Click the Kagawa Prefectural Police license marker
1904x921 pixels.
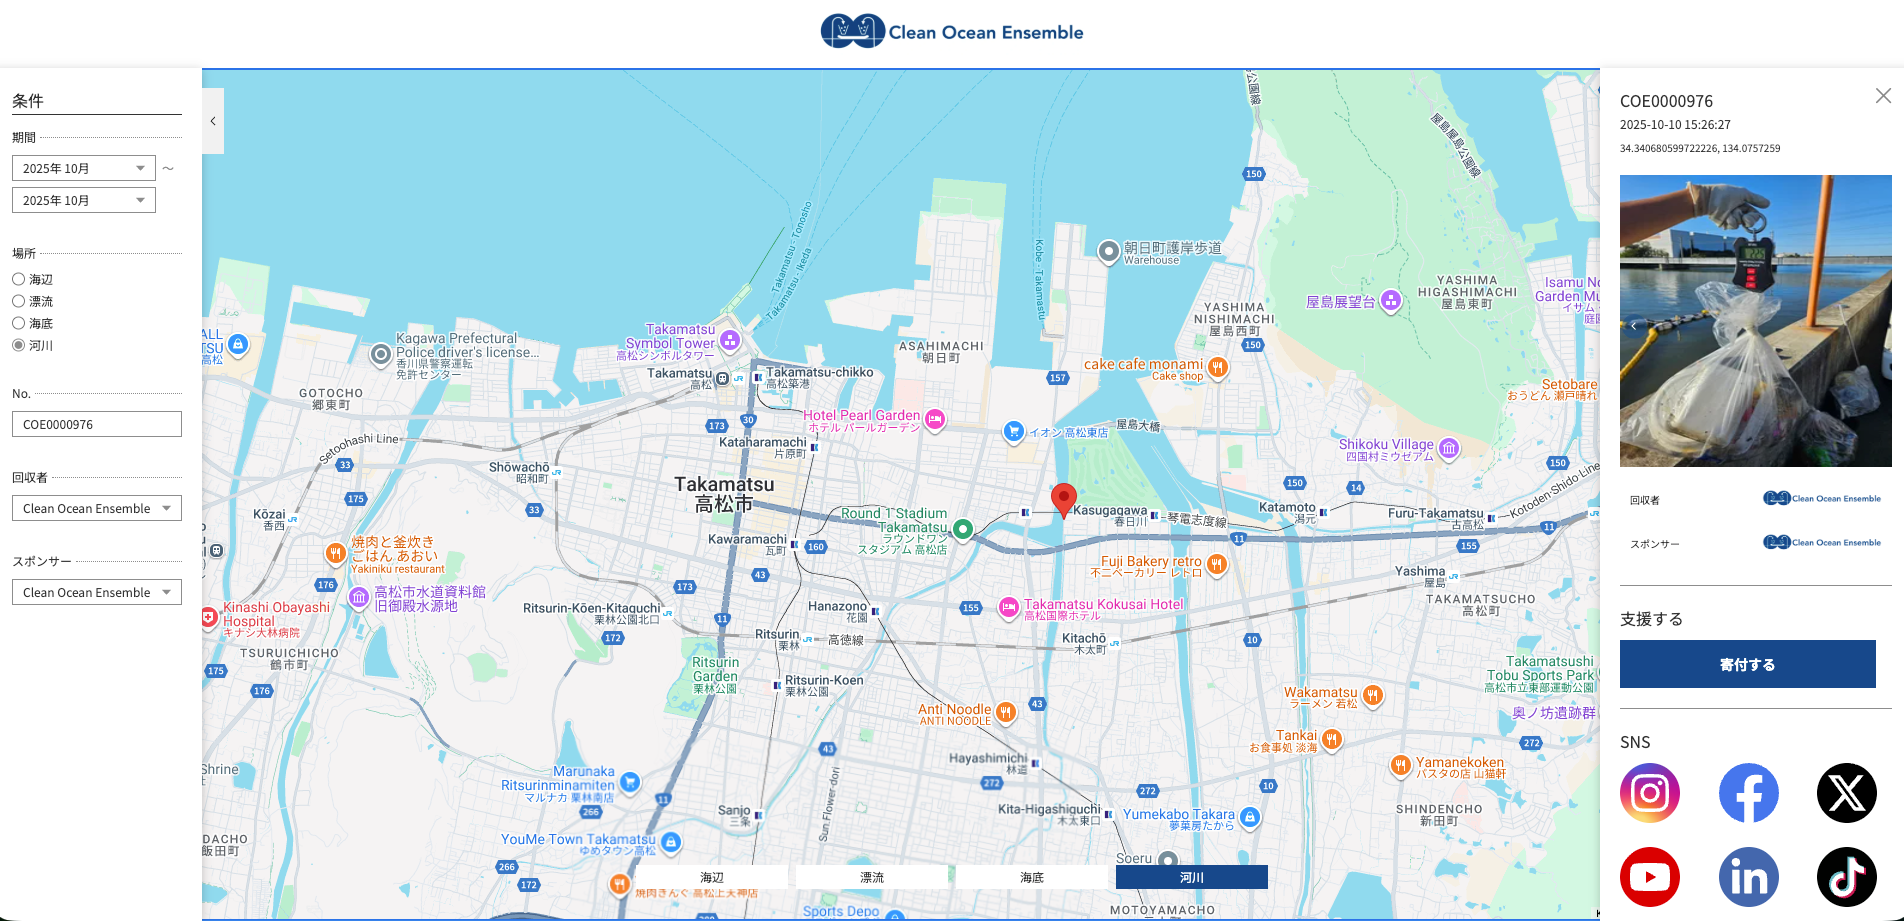pyautogui.click(x=381, y=354)
